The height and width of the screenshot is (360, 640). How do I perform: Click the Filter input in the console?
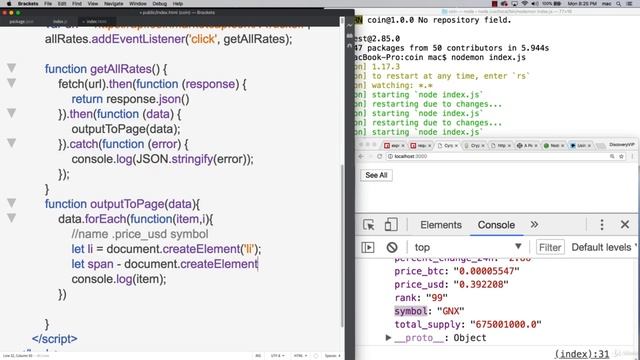click(550, 247)
